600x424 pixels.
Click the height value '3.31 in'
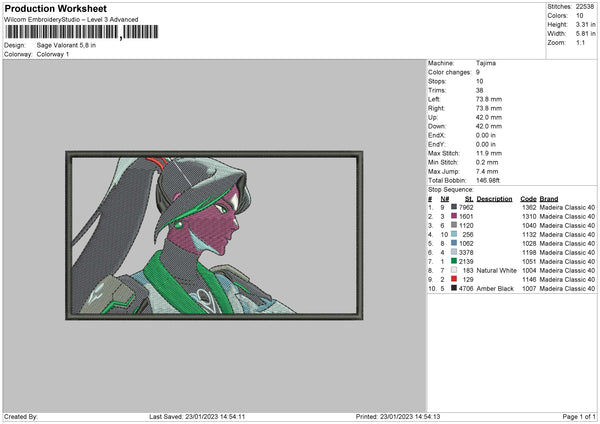[x=585, y=24]
